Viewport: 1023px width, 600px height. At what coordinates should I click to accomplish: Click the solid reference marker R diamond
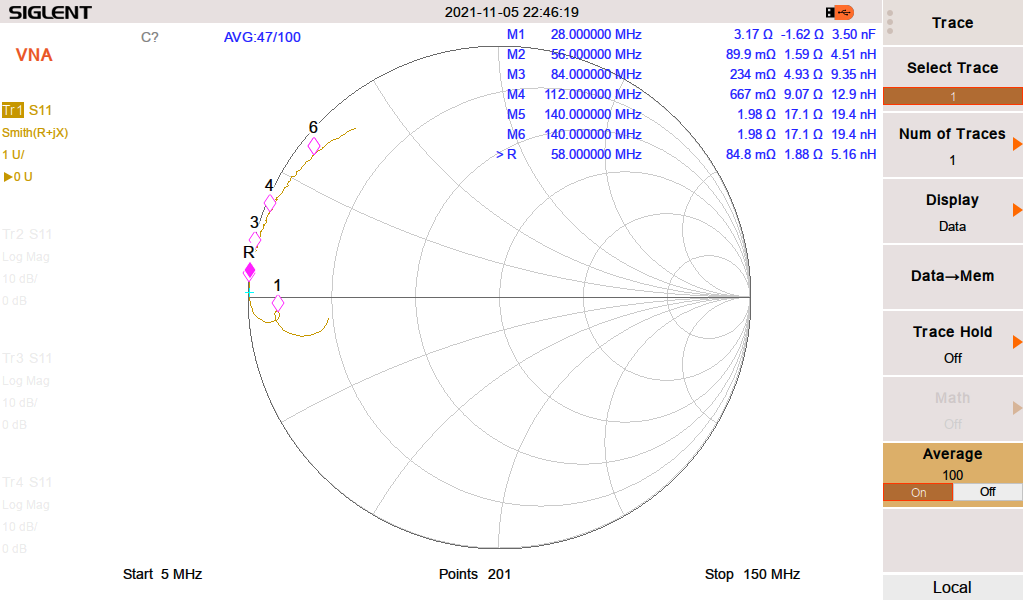pyautogui.click(x=249, y=271)
